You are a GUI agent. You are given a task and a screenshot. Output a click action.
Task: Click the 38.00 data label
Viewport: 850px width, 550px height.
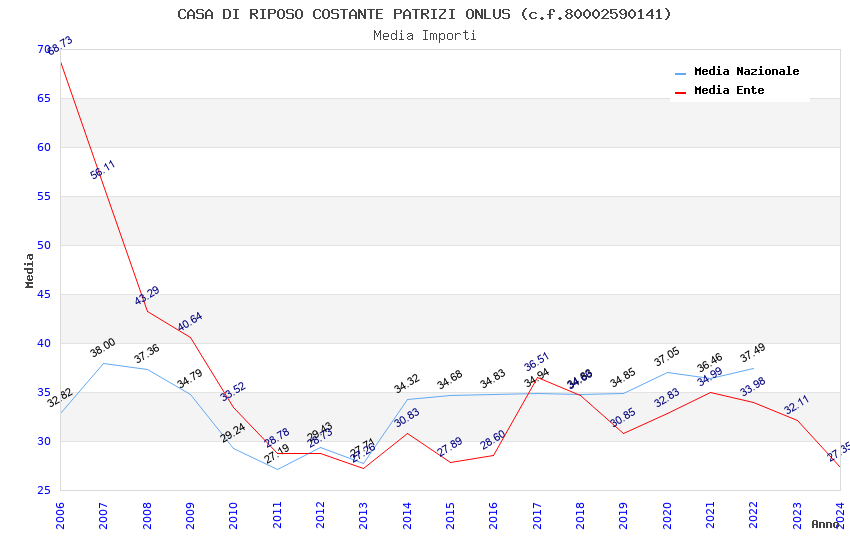103,348
